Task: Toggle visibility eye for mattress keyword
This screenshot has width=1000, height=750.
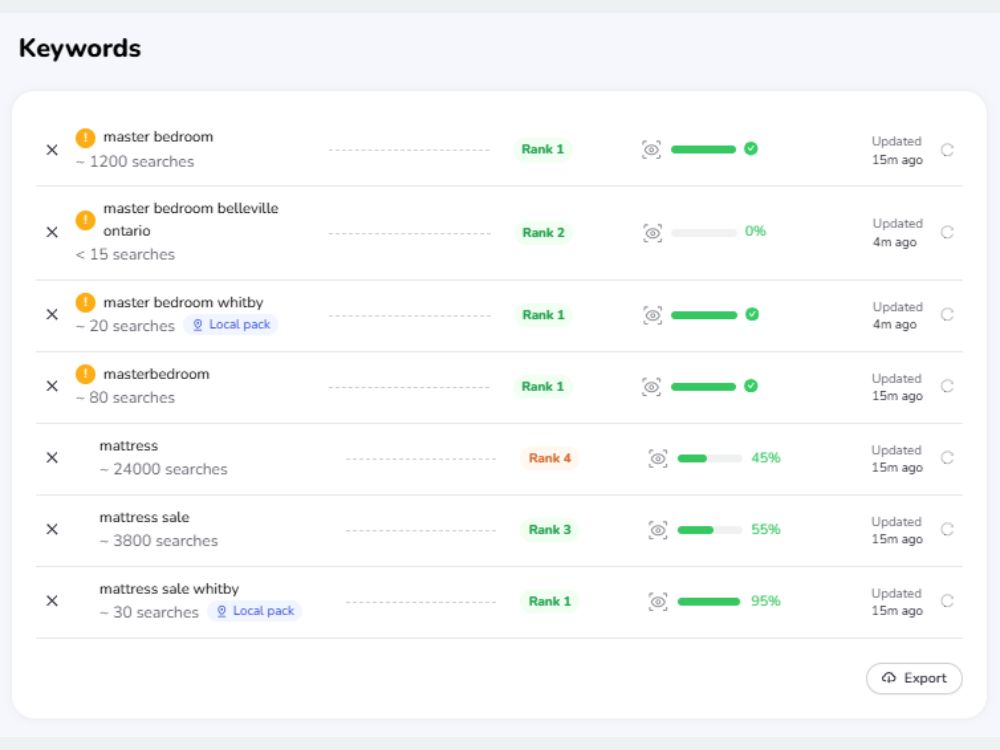Action: coord(658,458)
